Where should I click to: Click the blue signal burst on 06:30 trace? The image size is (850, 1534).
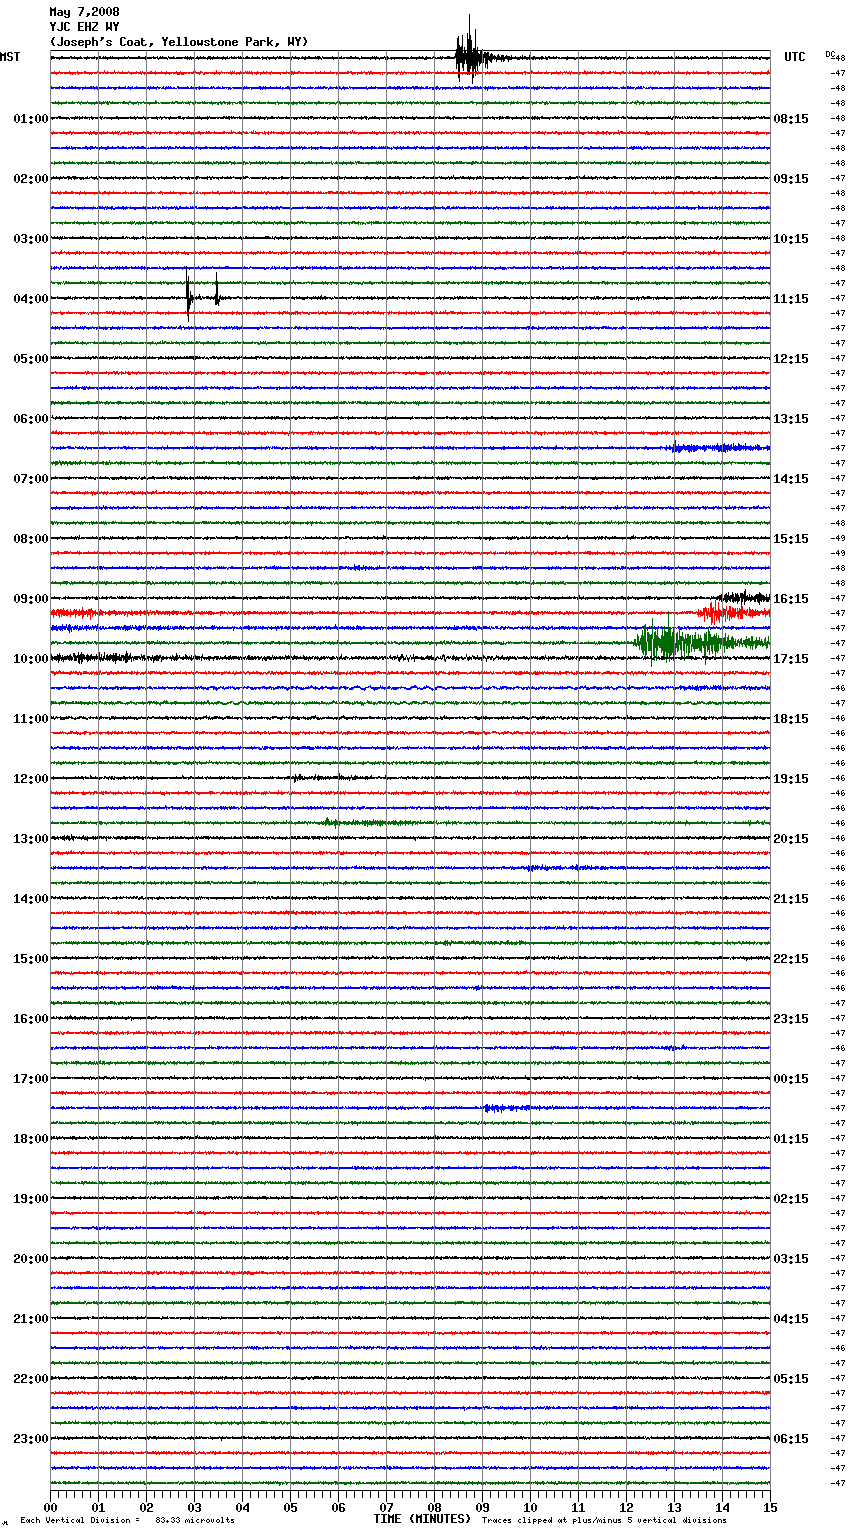click(718, 447)
